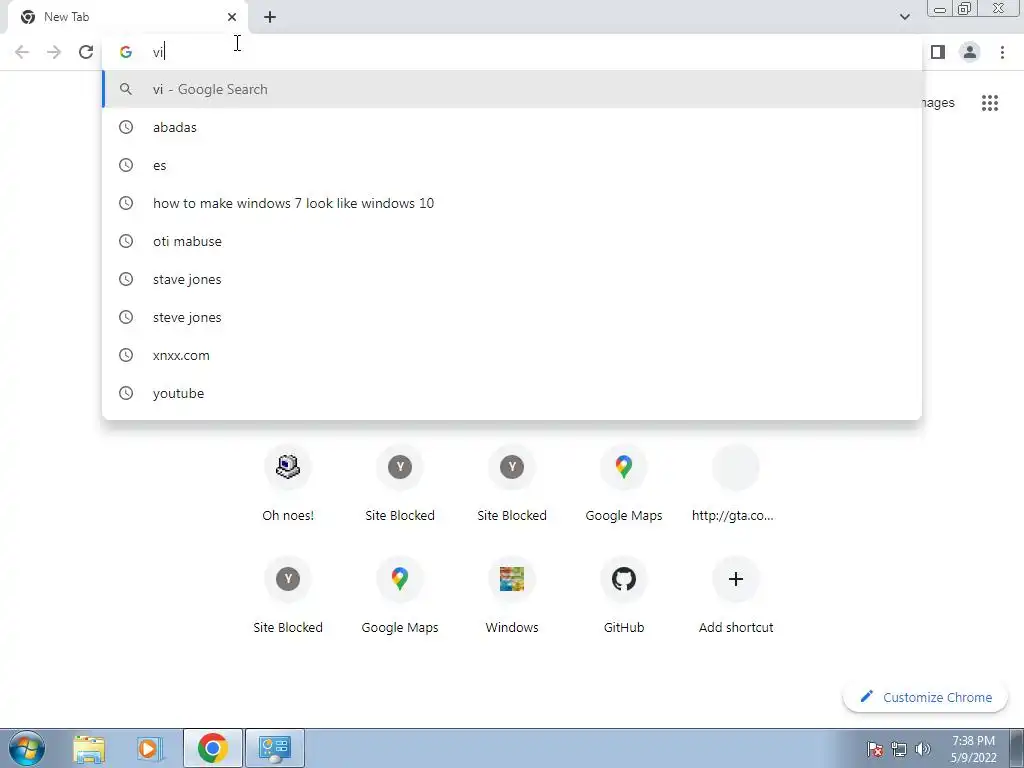Click the Google G icon in address bar

coord(126,52)
